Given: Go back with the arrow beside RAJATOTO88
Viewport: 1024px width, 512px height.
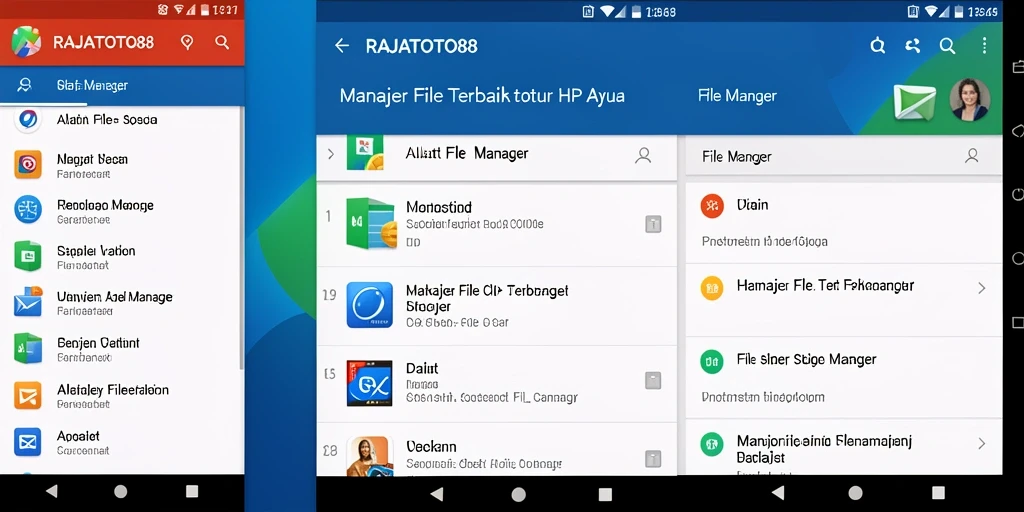Looking at the screenshot, I should [x=342, y=46].
